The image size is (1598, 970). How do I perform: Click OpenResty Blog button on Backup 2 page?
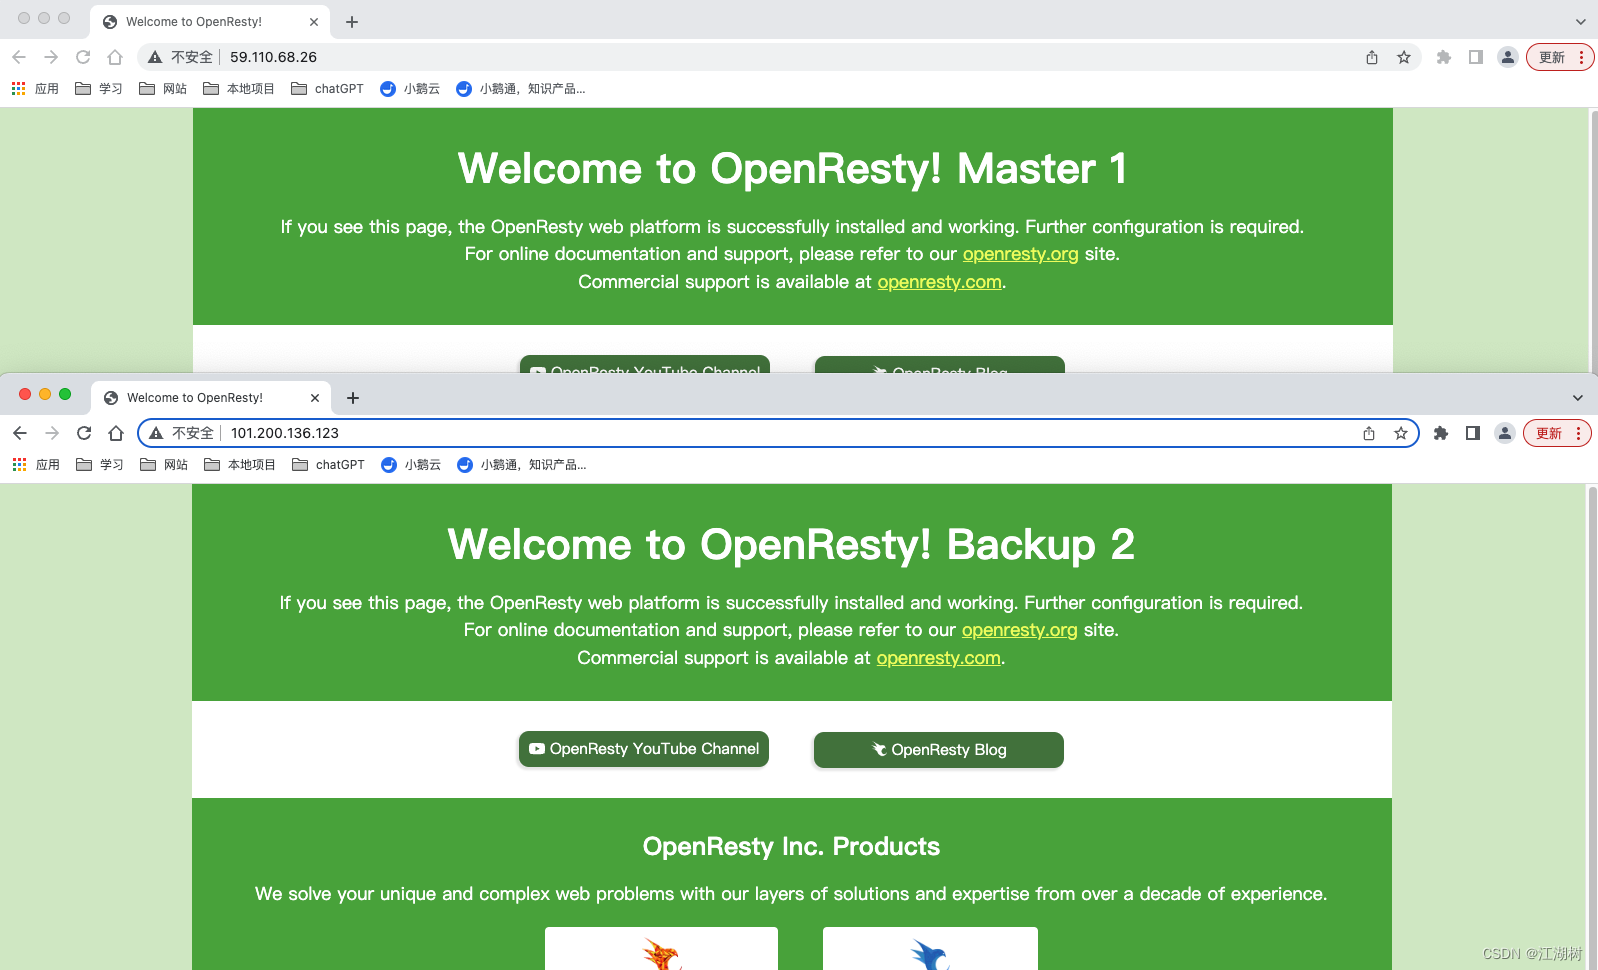939,750
